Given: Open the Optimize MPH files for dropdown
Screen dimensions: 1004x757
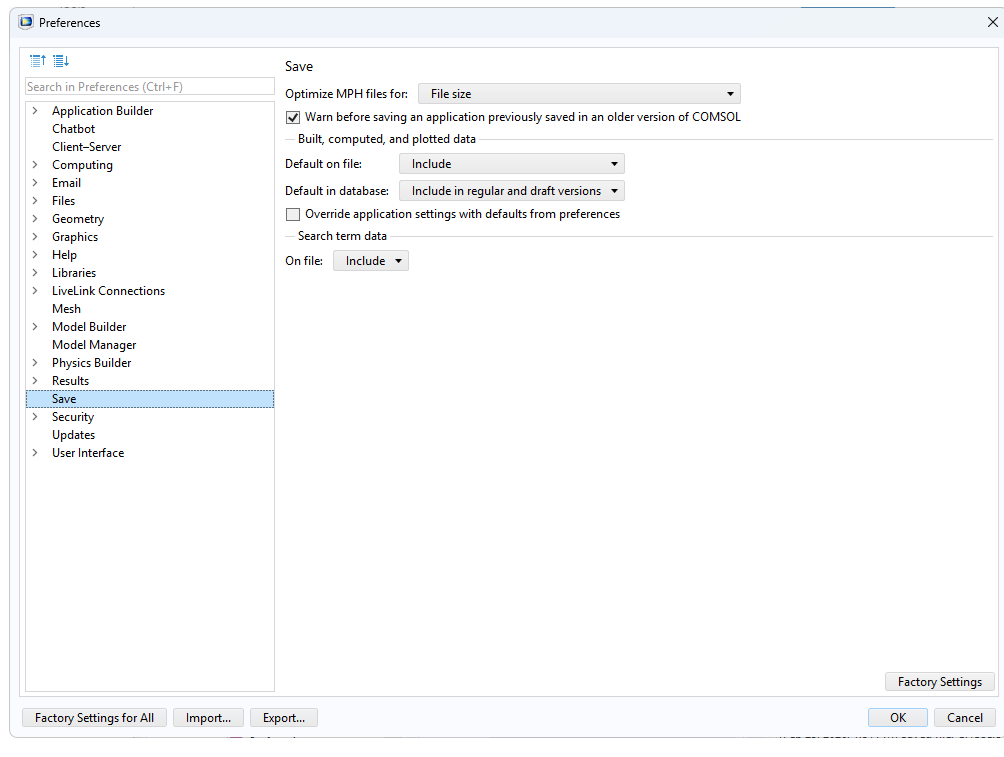Looking at the screenshot, I should tap(579, 94).
